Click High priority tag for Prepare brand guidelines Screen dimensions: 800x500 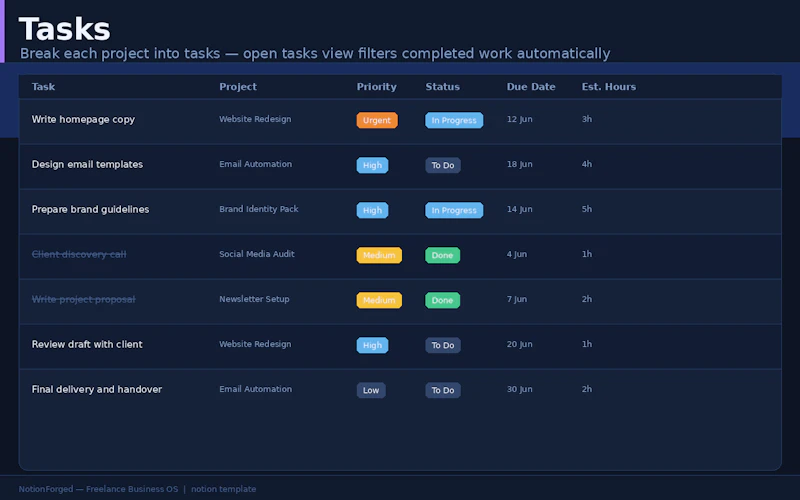(x=372, y=210)
